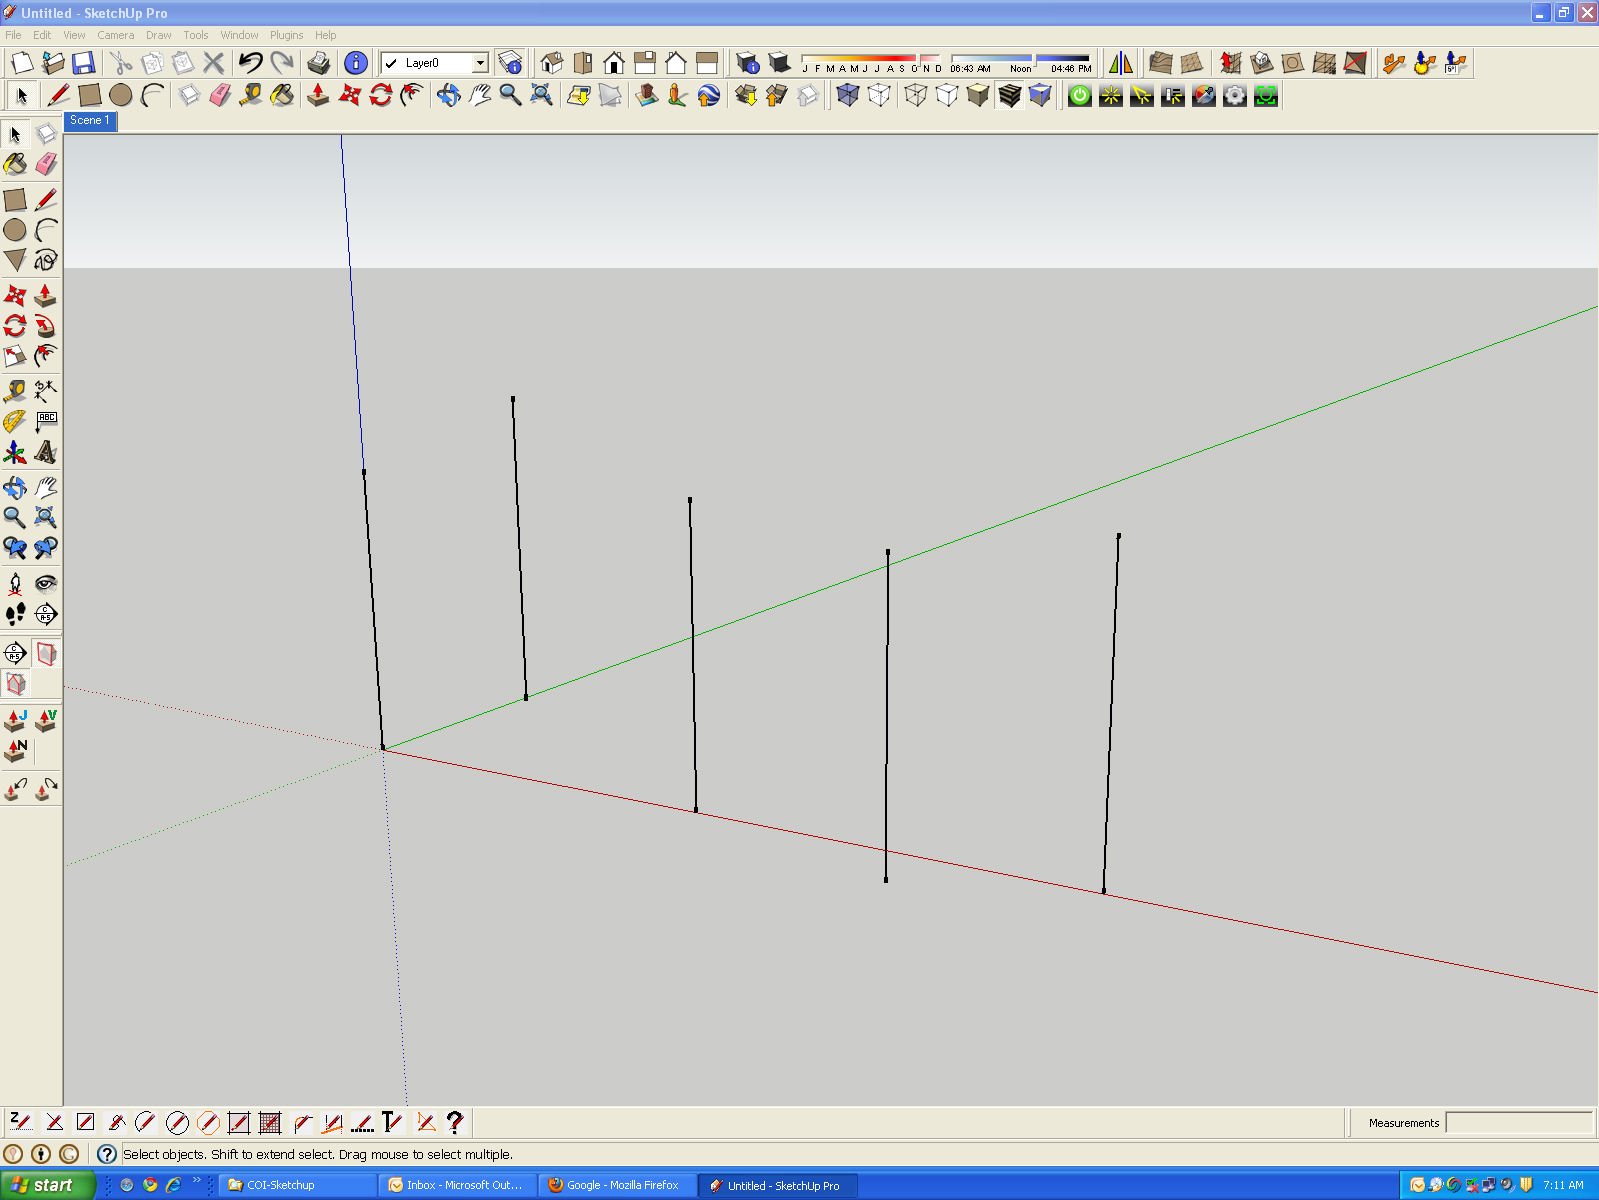Save the model with the floppy icon

coord(83,63)
